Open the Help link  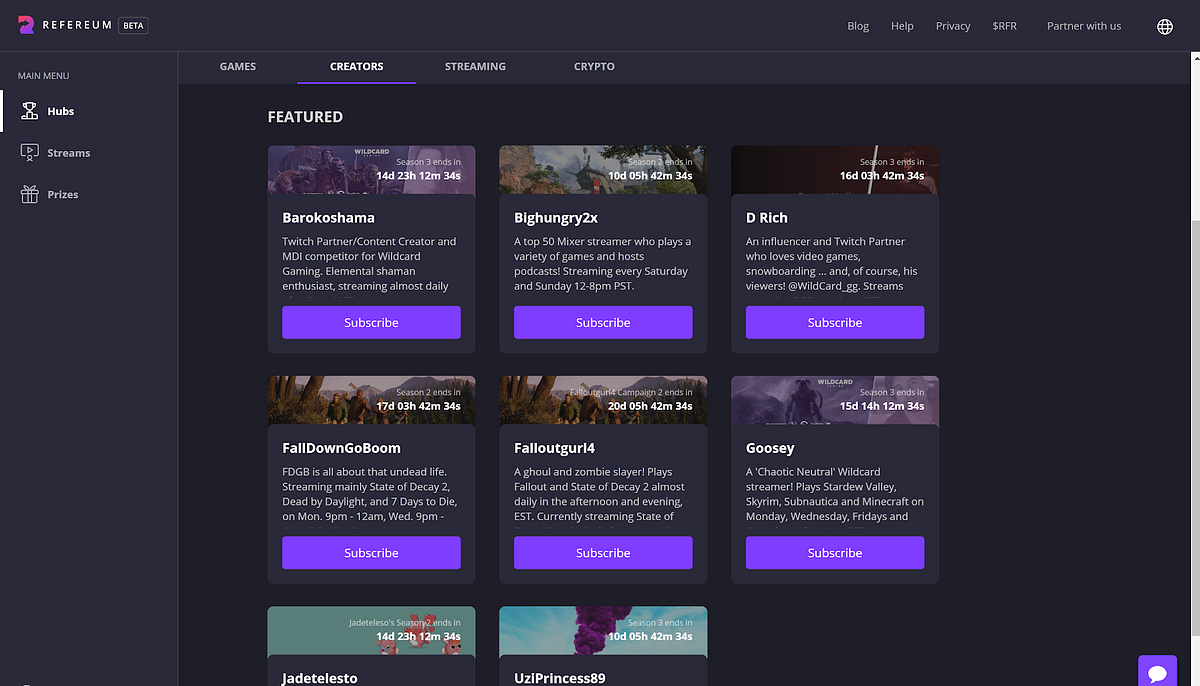click(x=902, y=26)
